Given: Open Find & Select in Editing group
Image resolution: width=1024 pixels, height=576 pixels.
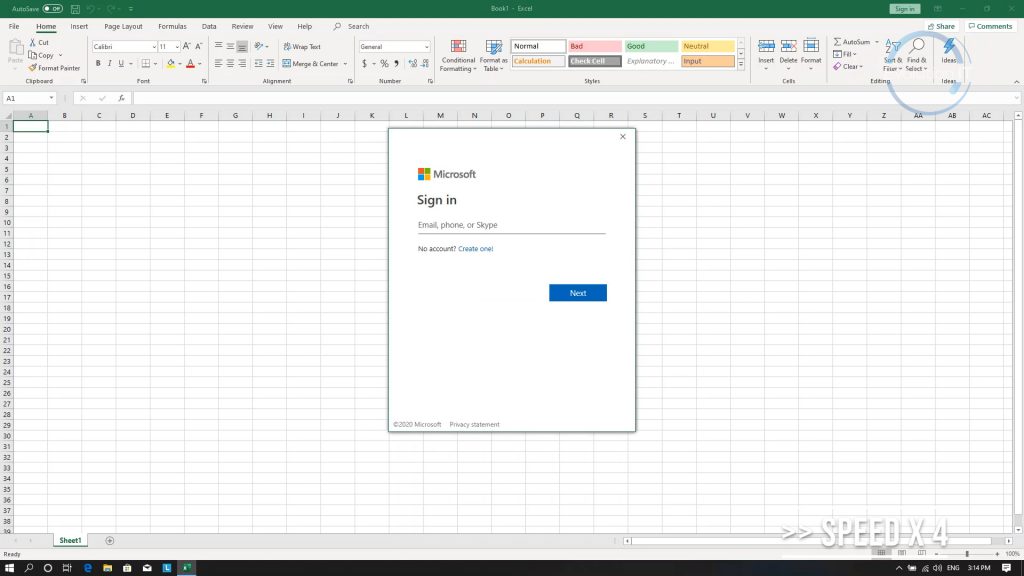Looking at the screenshot, I should 916,56.
